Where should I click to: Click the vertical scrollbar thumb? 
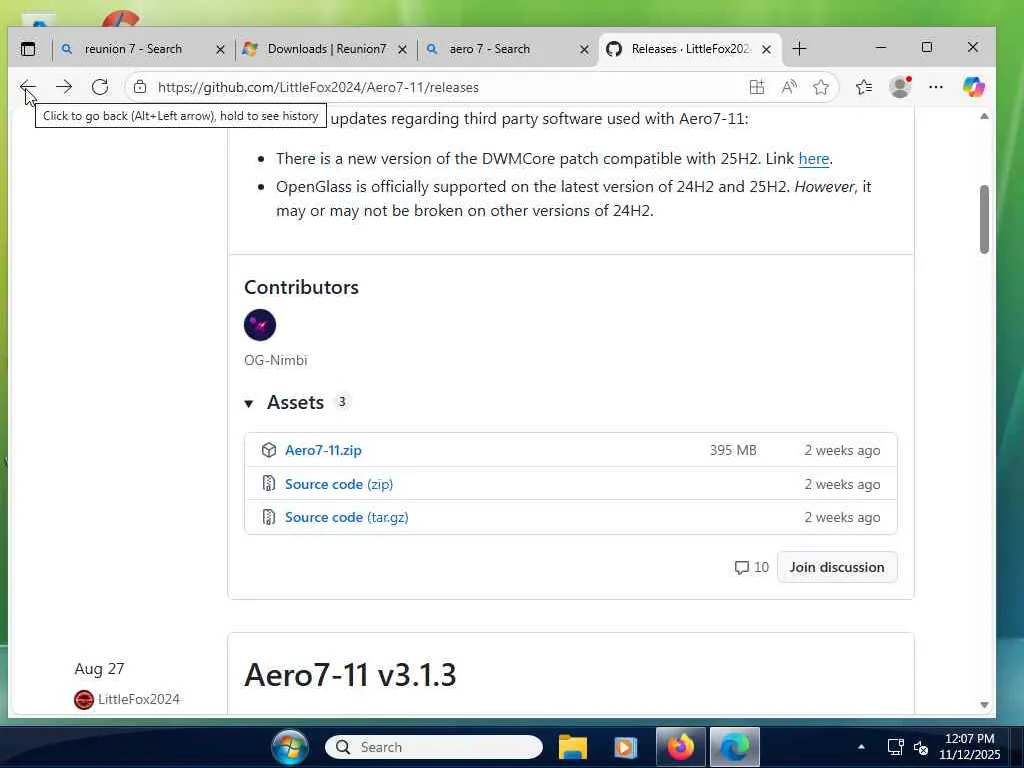pos(984,219)
